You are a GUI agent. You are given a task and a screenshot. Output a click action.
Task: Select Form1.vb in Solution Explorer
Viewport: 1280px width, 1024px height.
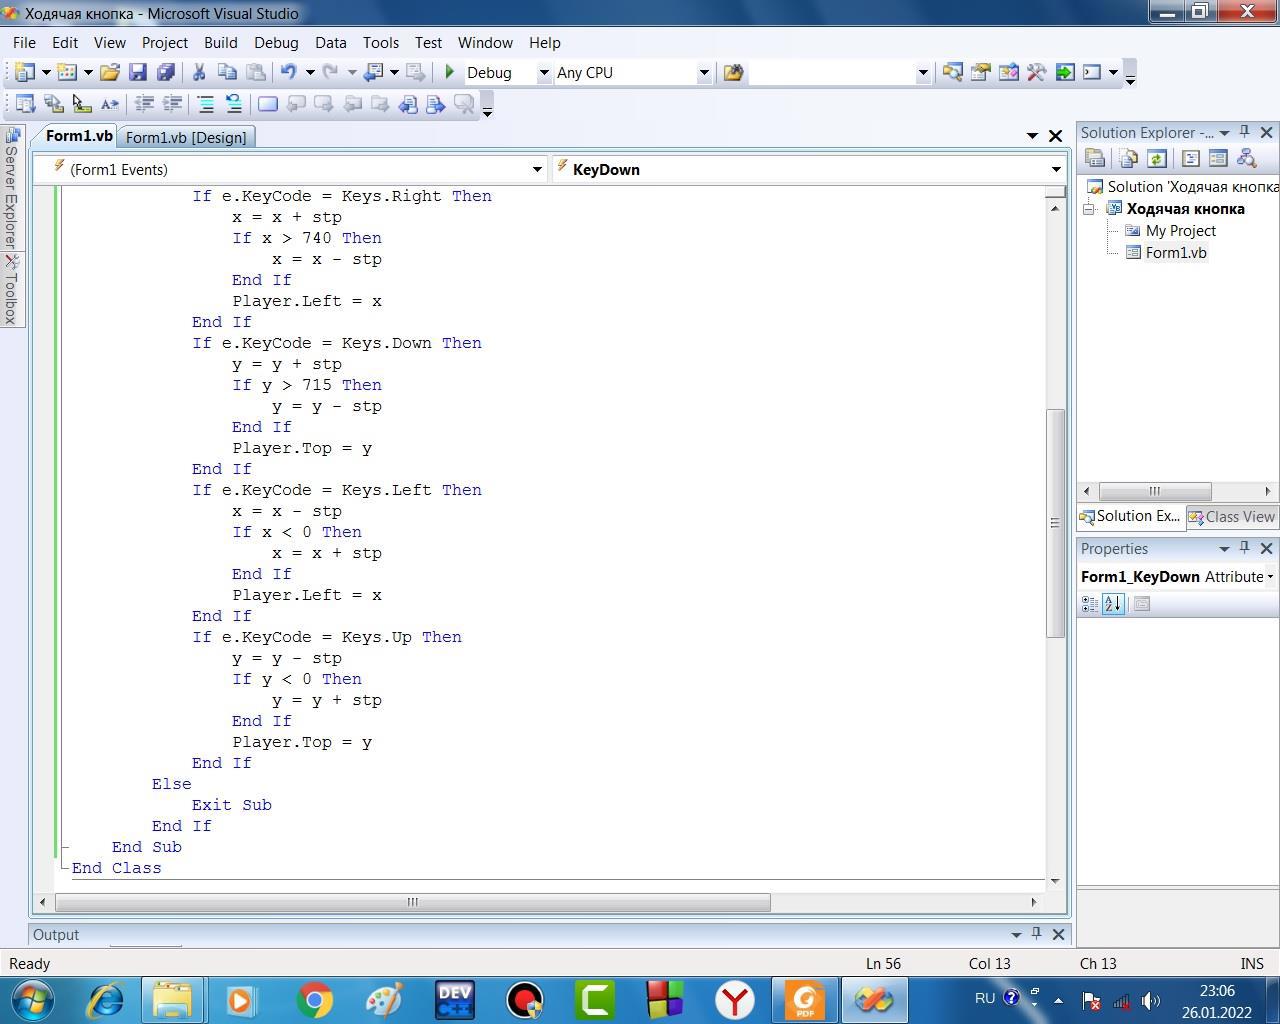(x=1175, y=252)
